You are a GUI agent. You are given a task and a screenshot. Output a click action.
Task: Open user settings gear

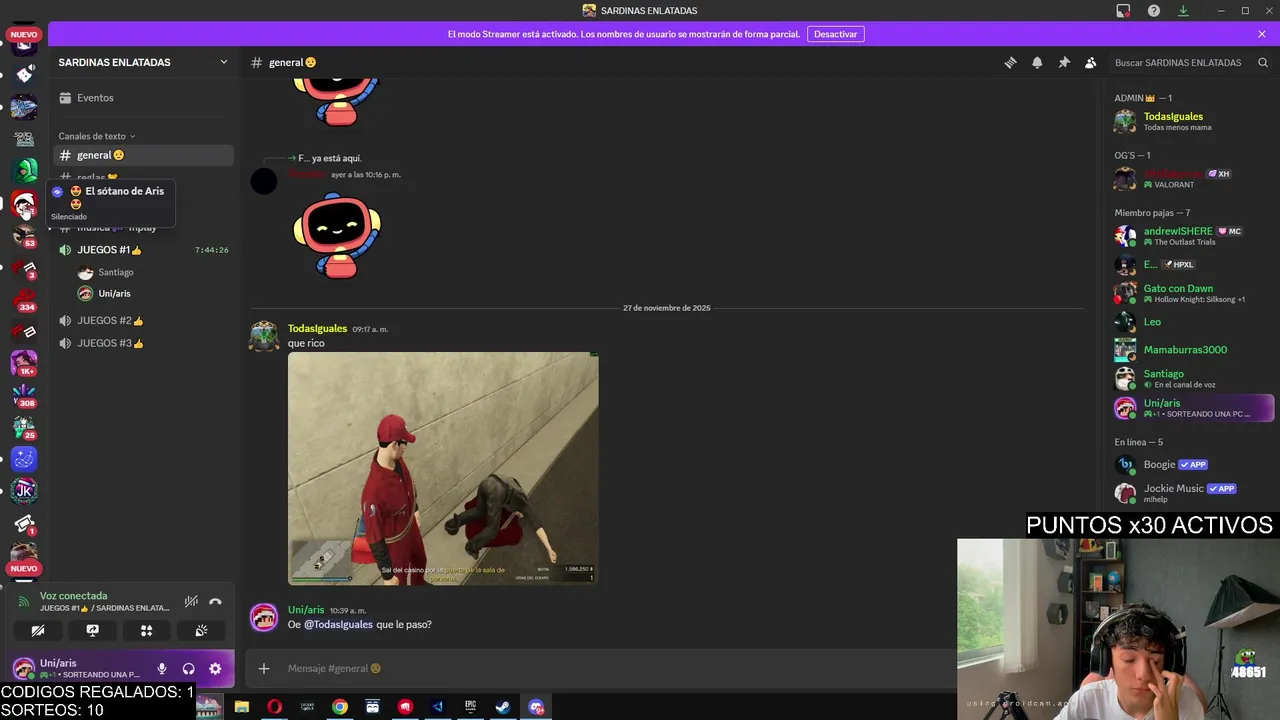(215, 669)
